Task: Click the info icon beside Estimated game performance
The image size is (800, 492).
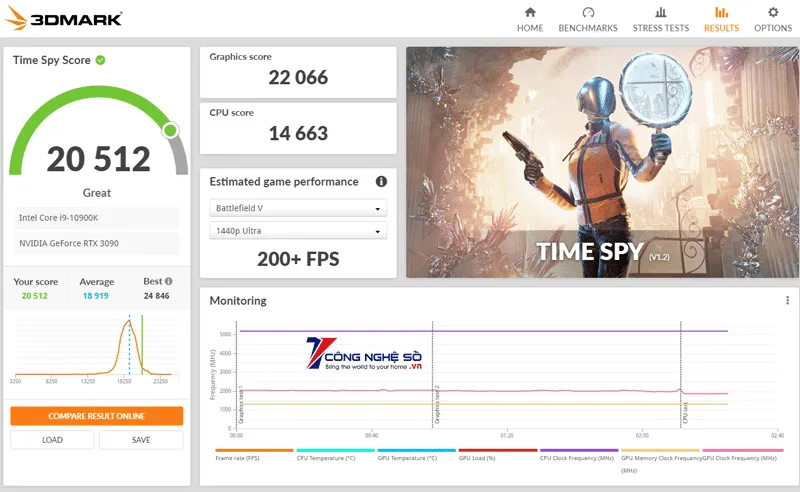Action: click(x=381, y=182)
